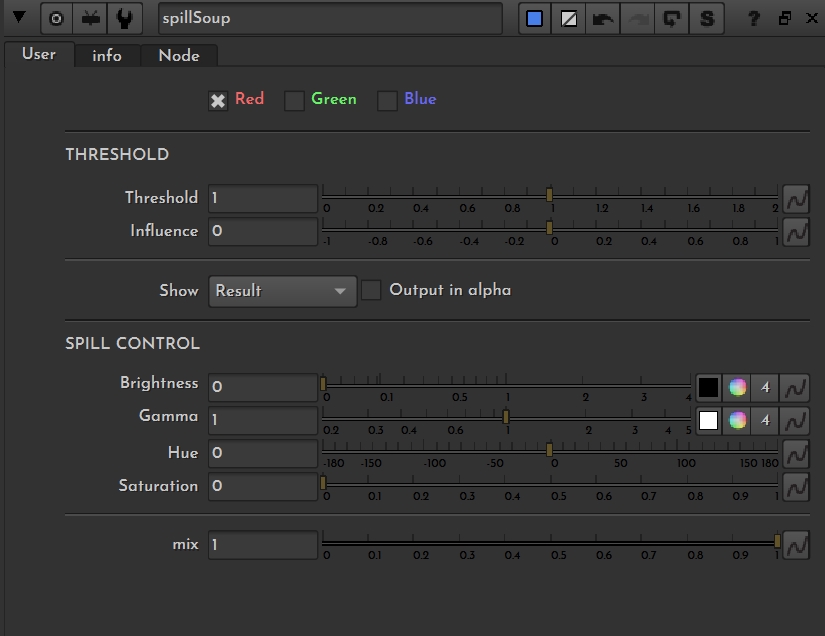Switch to the info tab
The height and width of the screenshot is (636, 825).
[x=107, y=56]
